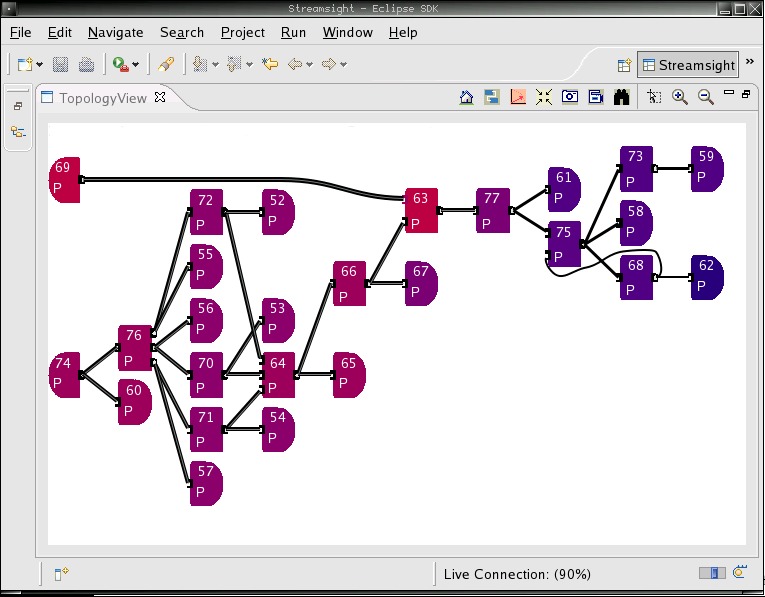The image size is (765, 597).
Task: Select operator node 64 in topology
Action: point(278,374)
